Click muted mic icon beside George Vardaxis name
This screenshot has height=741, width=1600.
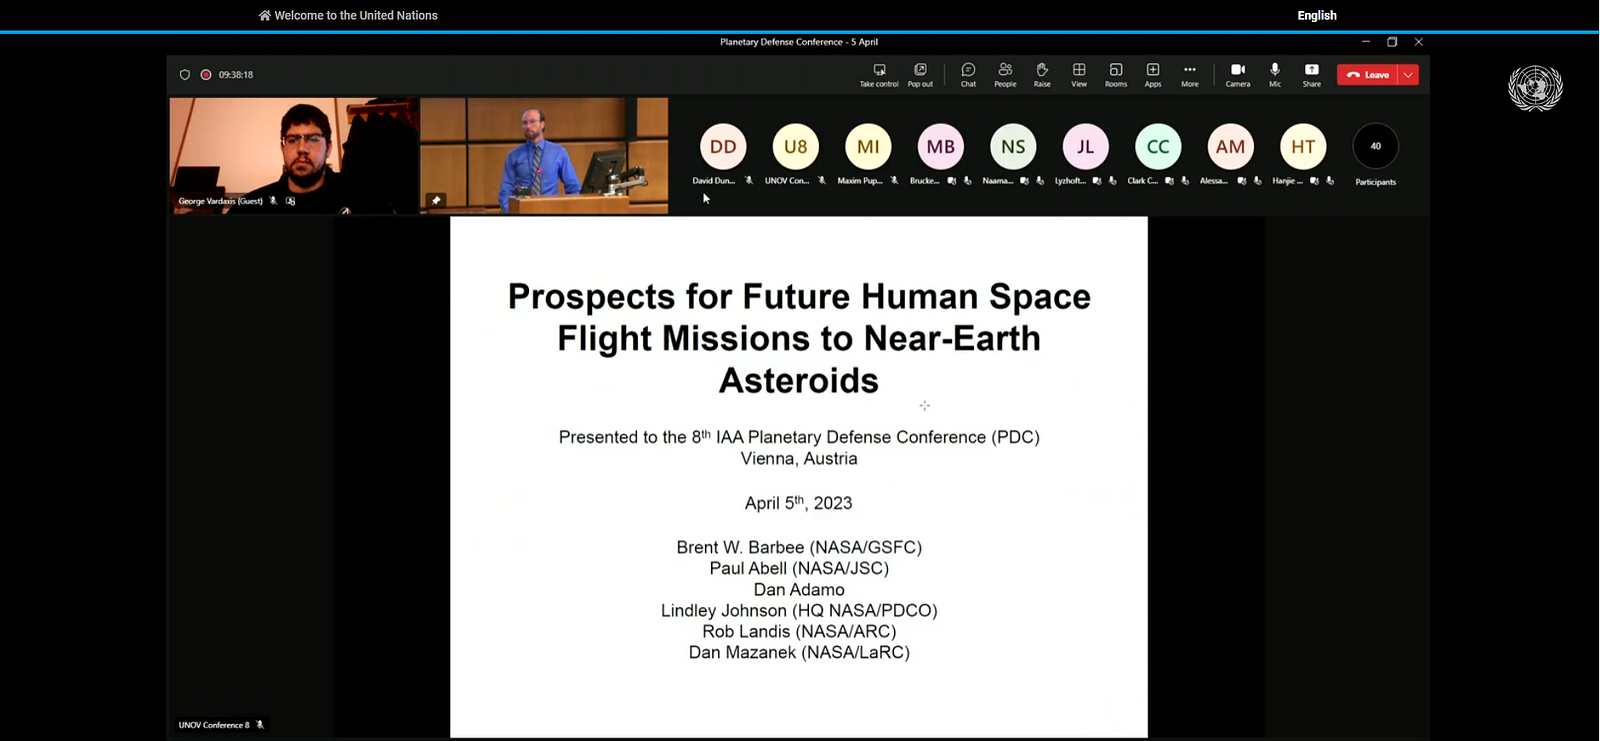(x=273, y=201)
